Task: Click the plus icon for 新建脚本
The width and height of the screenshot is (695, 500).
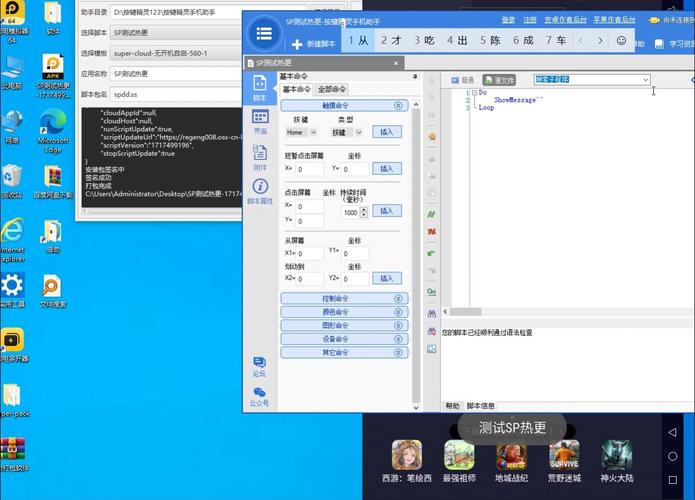Action: [297, 44]
